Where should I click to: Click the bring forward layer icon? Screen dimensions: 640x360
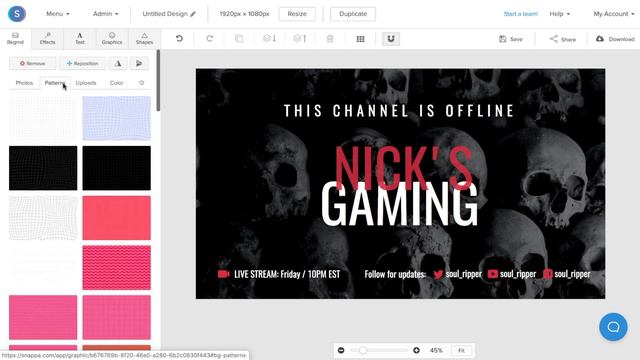coord(300,39)
